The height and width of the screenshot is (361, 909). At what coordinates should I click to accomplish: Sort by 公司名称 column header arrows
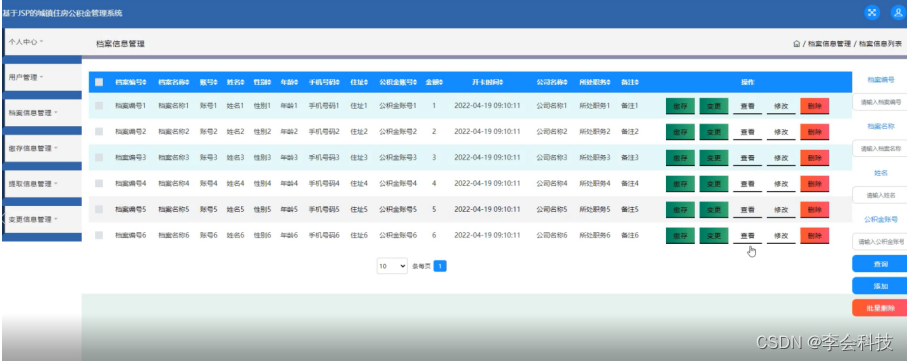pyautogui.click(x=567, y=82)
